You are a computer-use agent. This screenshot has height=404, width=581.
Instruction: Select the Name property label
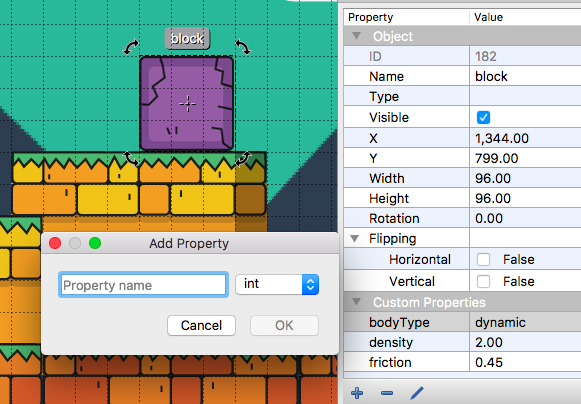point(386,76)
